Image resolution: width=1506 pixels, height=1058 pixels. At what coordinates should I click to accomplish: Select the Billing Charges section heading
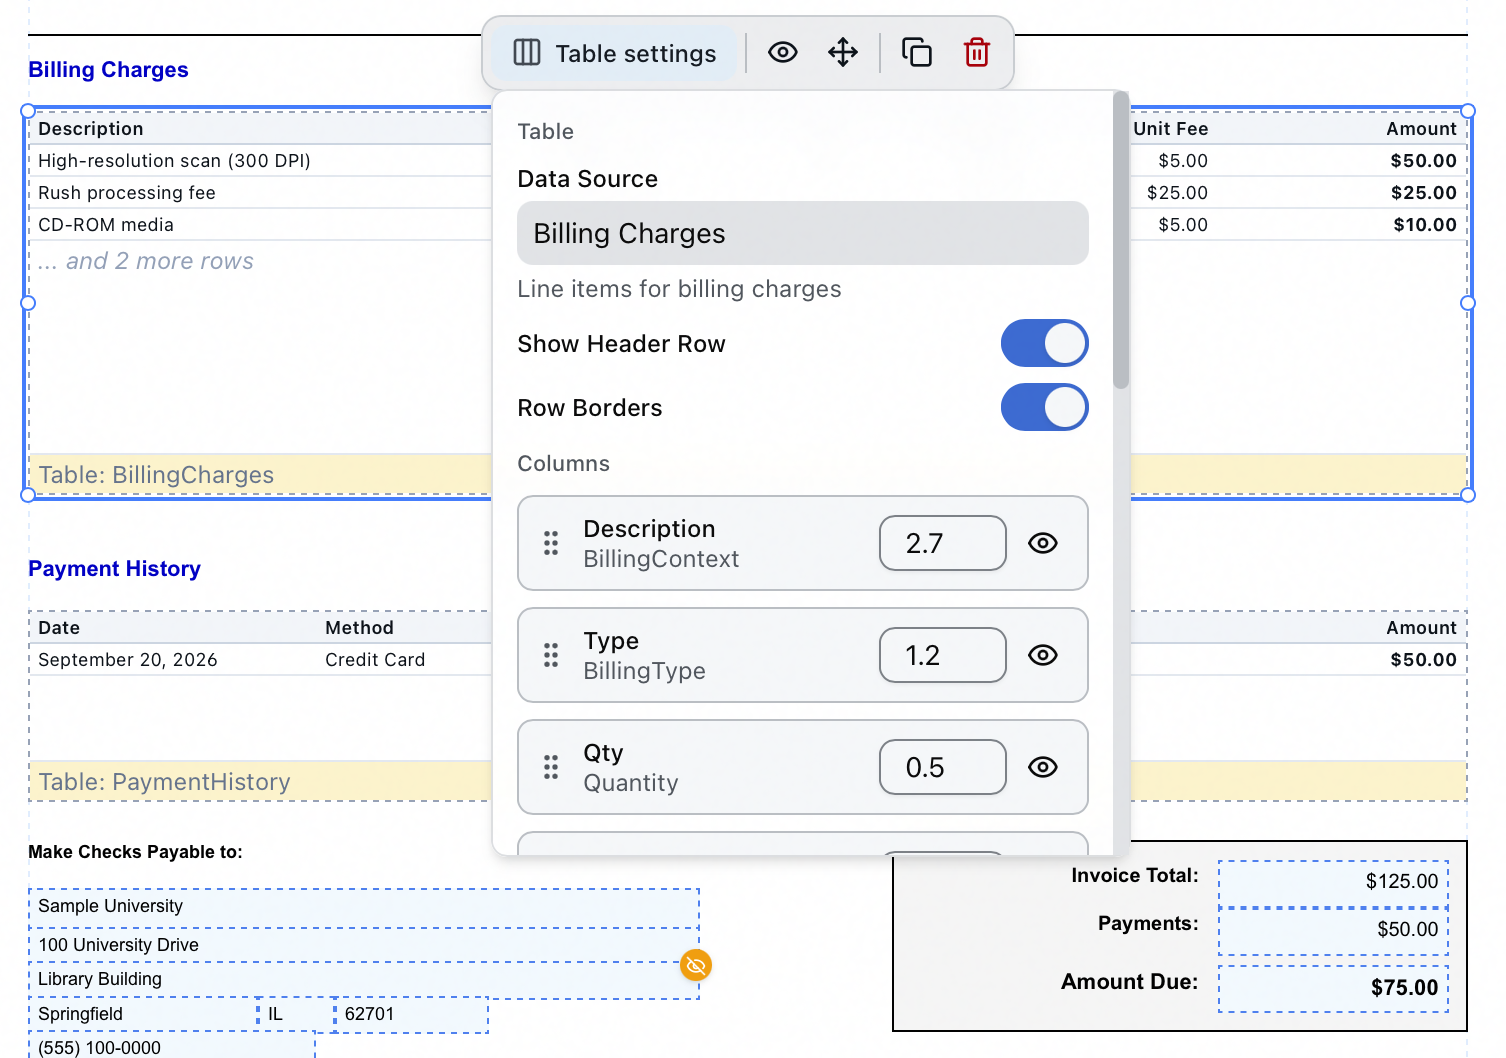(x=108, y=70)
